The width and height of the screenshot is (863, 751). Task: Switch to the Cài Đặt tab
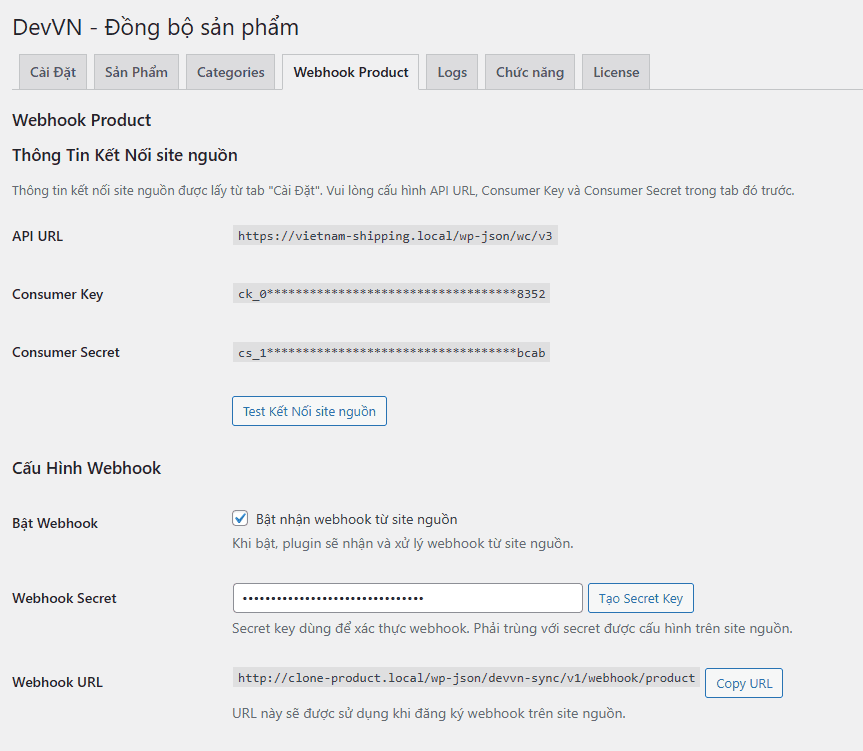53,72
